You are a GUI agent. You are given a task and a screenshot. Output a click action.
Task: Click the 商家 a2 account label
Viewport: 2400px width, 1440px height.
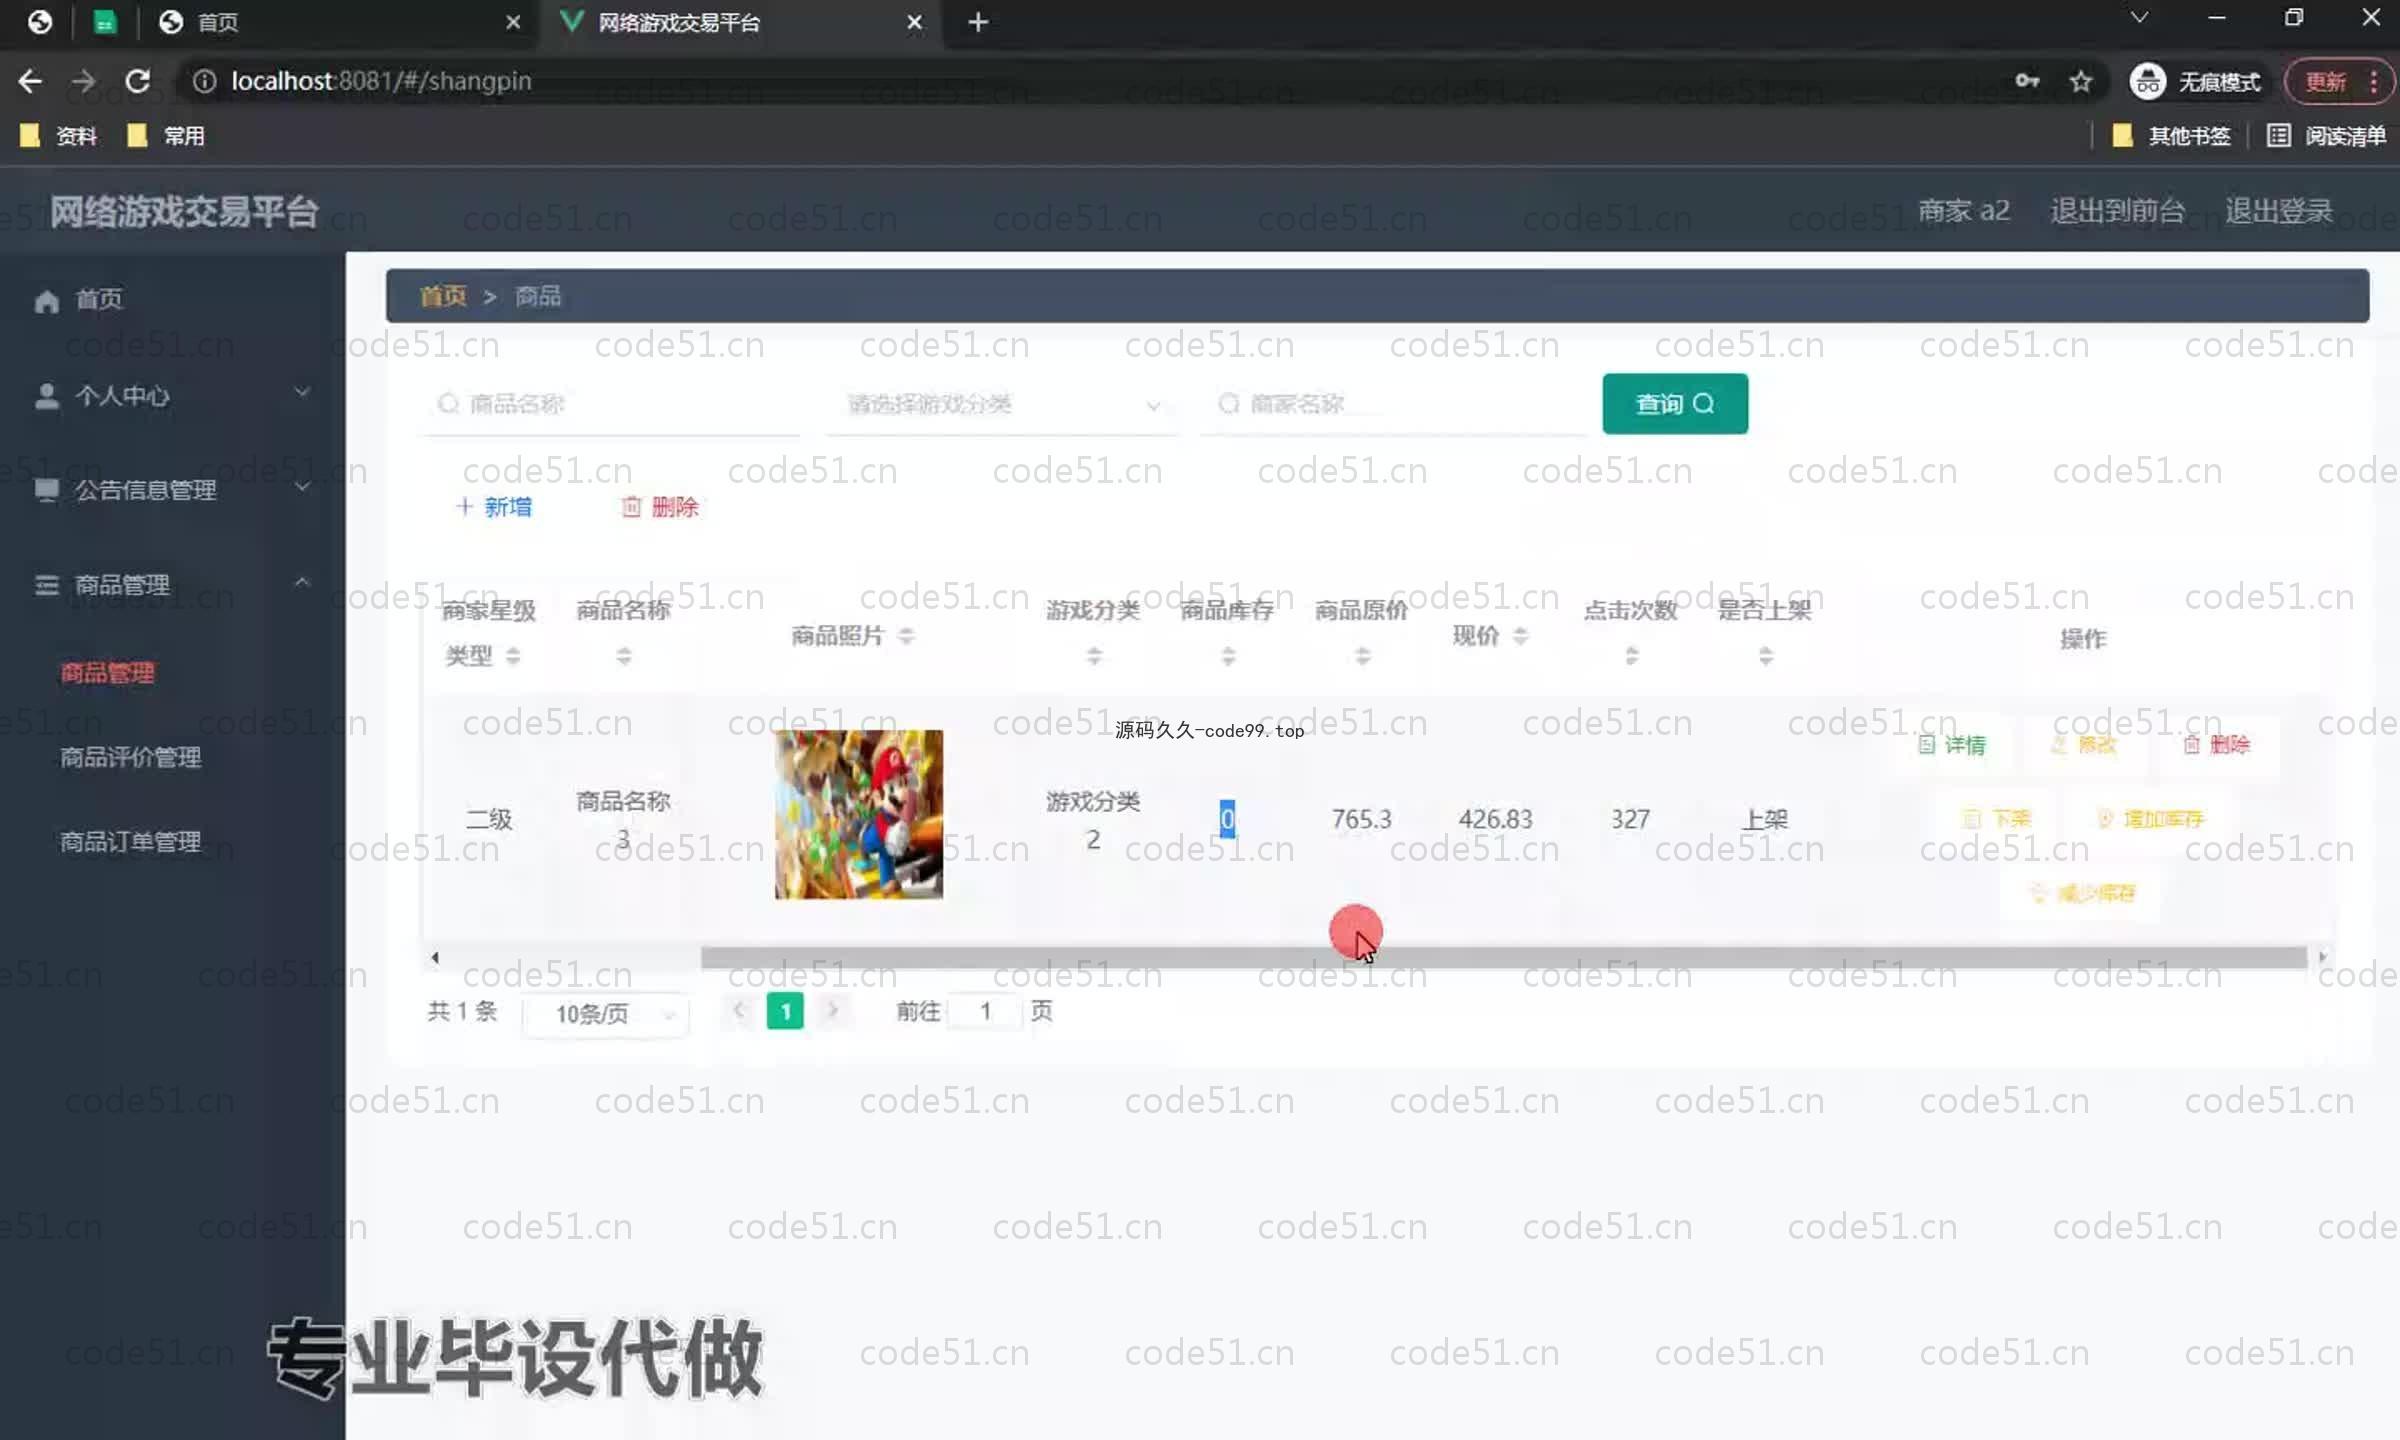click(x=1964, y=211)
